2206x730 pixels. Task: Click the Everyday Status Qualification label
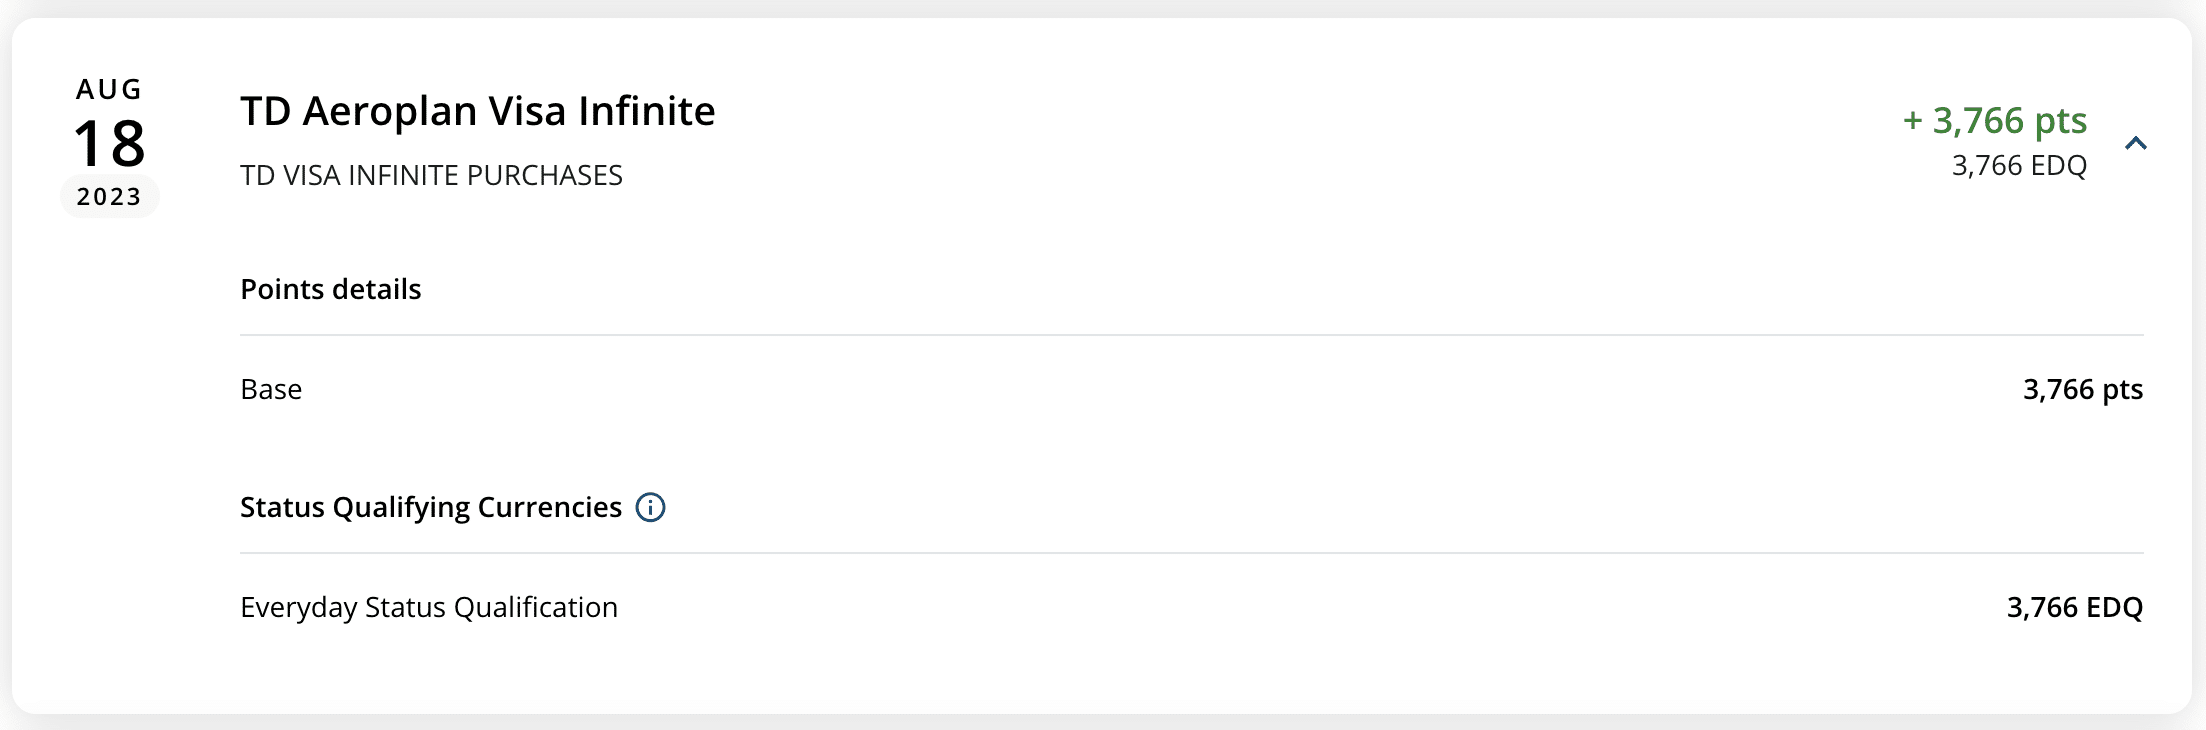(429, 607)
